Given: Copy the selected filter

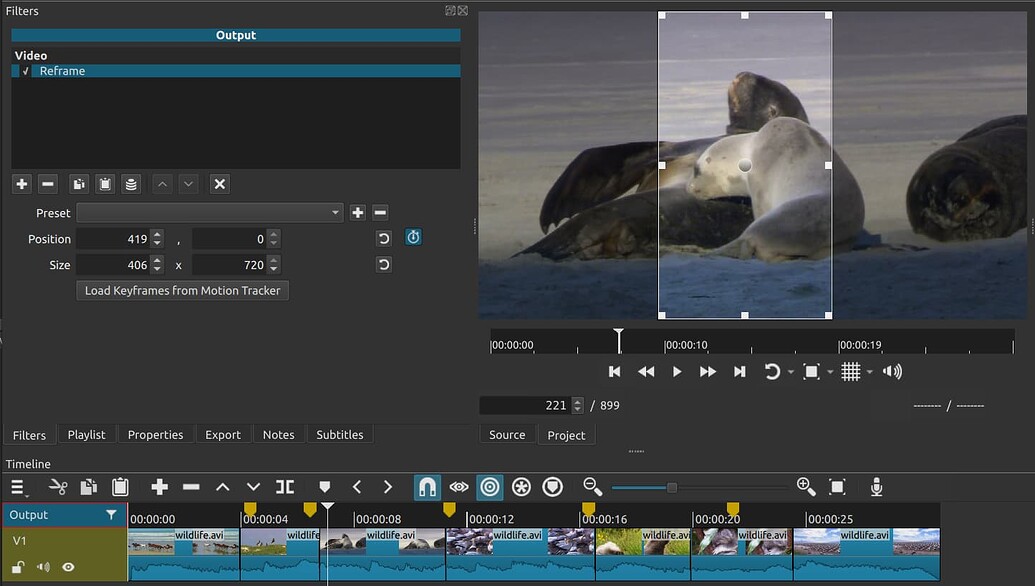Looking at the screenshot, I should point(79,184).
